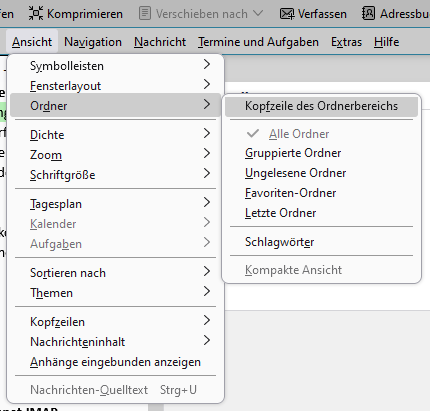The width and height of the screenshot is (430, 411).
Task: Click the Verfassen compose envelope icon
Action: [x=287, y=14]
